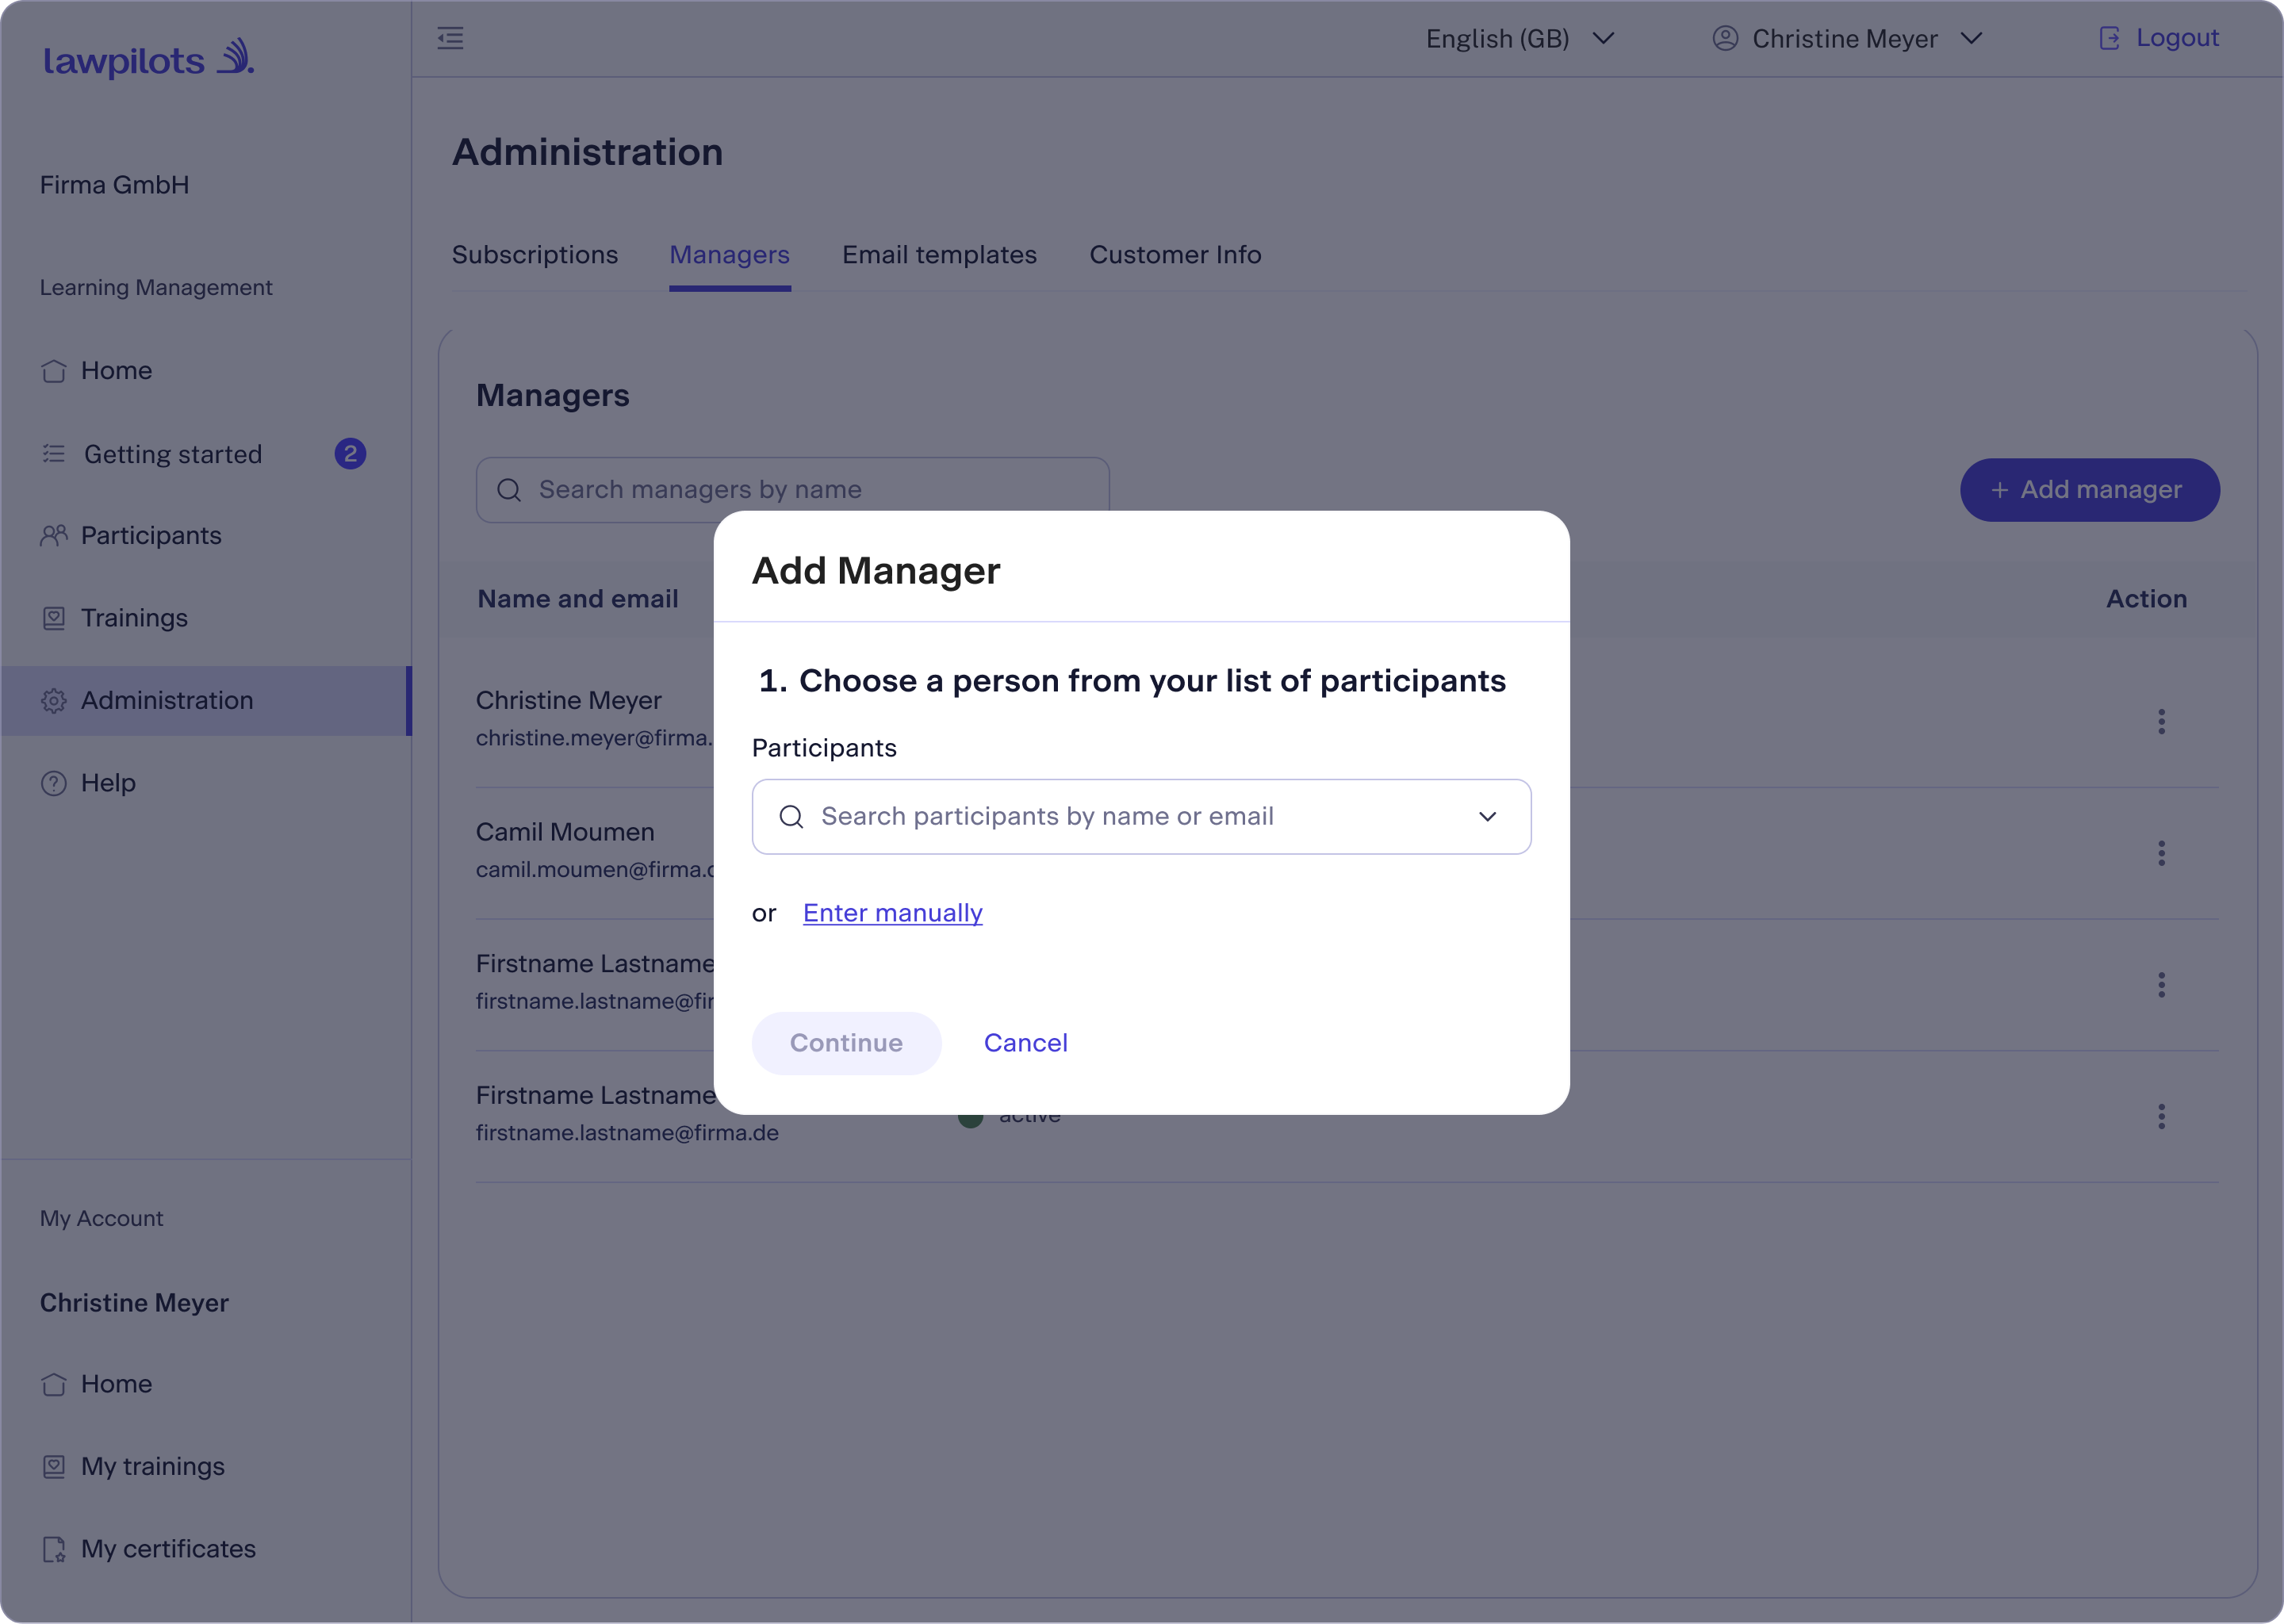Click the Trainings certificate icon
The width and height of the screenshot is (2284, 1624).
(x=54, y=619)
